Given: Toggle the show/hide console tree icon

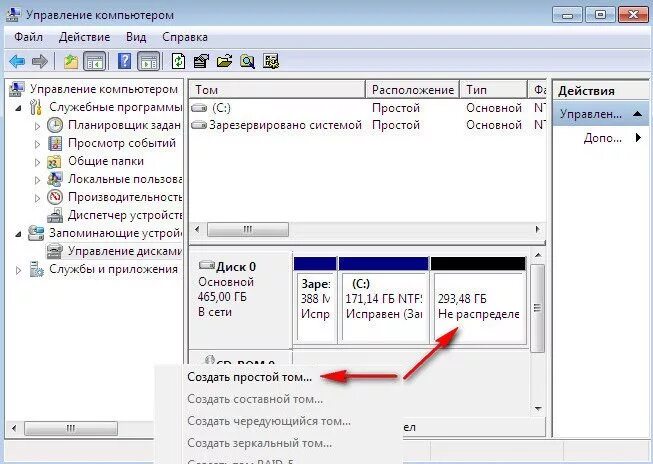Looking at the screenshot, I should pyautogui.click(x=95, y=62).
